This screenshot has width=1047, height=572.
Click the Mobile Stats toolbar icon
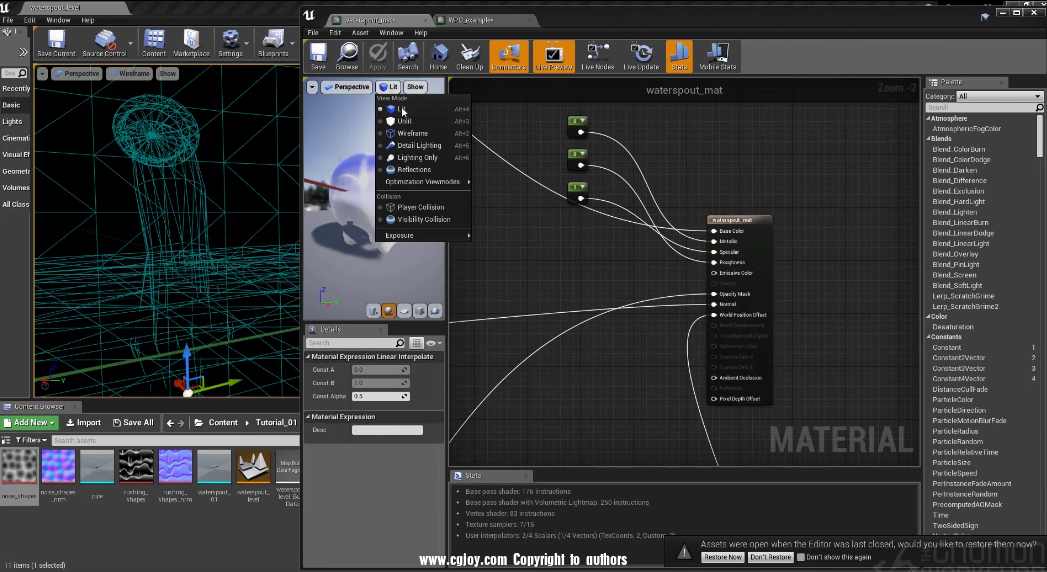(715, 56)
